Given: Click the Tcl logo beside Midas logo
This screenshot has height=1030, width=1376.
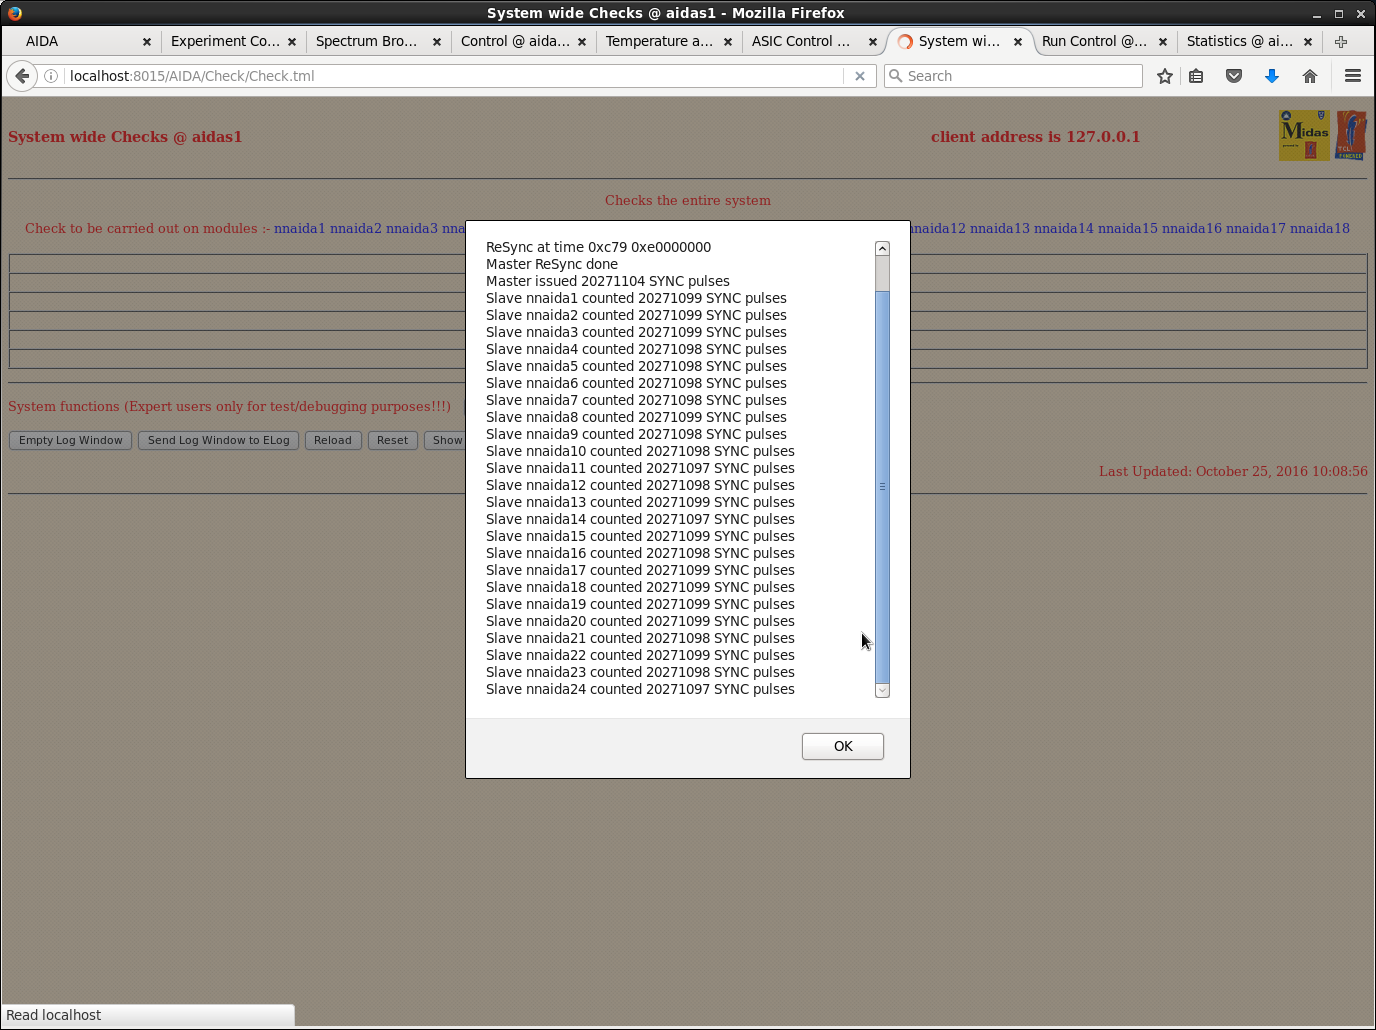Looking at the screenshot, I should pos(1351,135).
